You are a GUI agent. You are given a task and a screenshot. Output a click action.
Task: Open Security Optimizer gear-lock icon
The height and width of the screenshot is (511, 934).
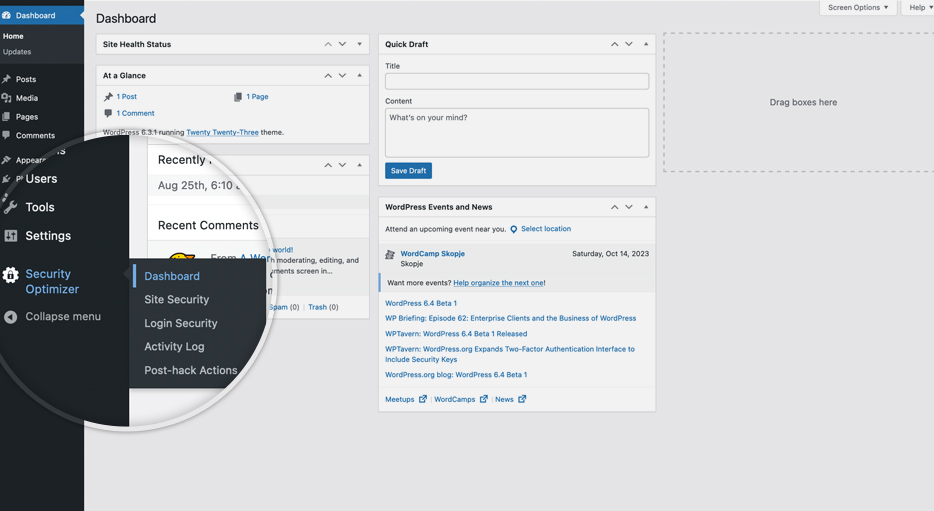tap(10, 275)
